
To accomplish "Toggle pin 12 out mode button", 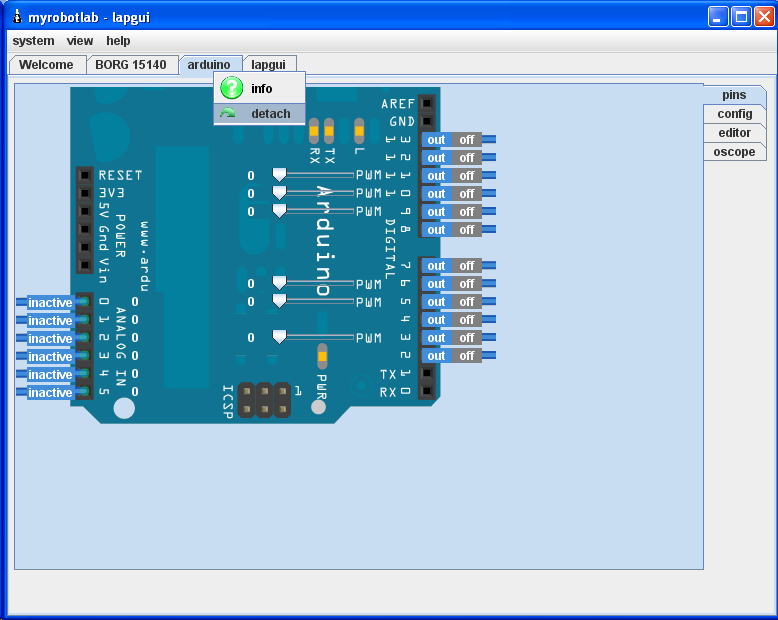I will [x=437, y=158].
